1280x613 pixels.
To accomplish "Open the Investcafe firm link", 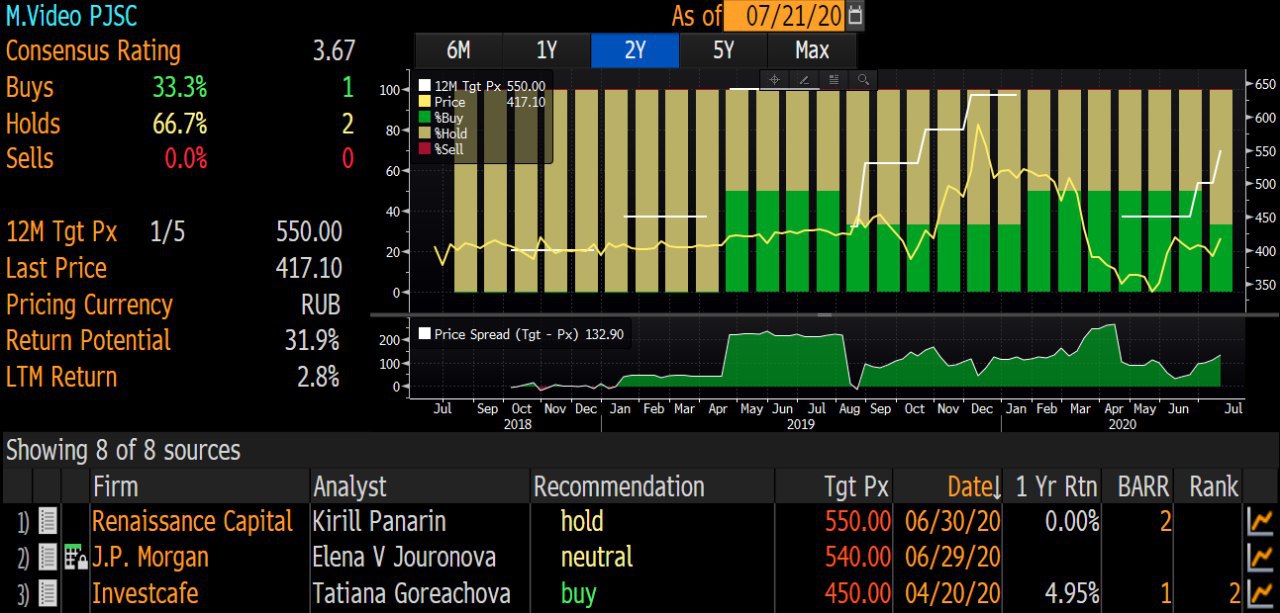I will pyautogui.click(x=145, y=594).
